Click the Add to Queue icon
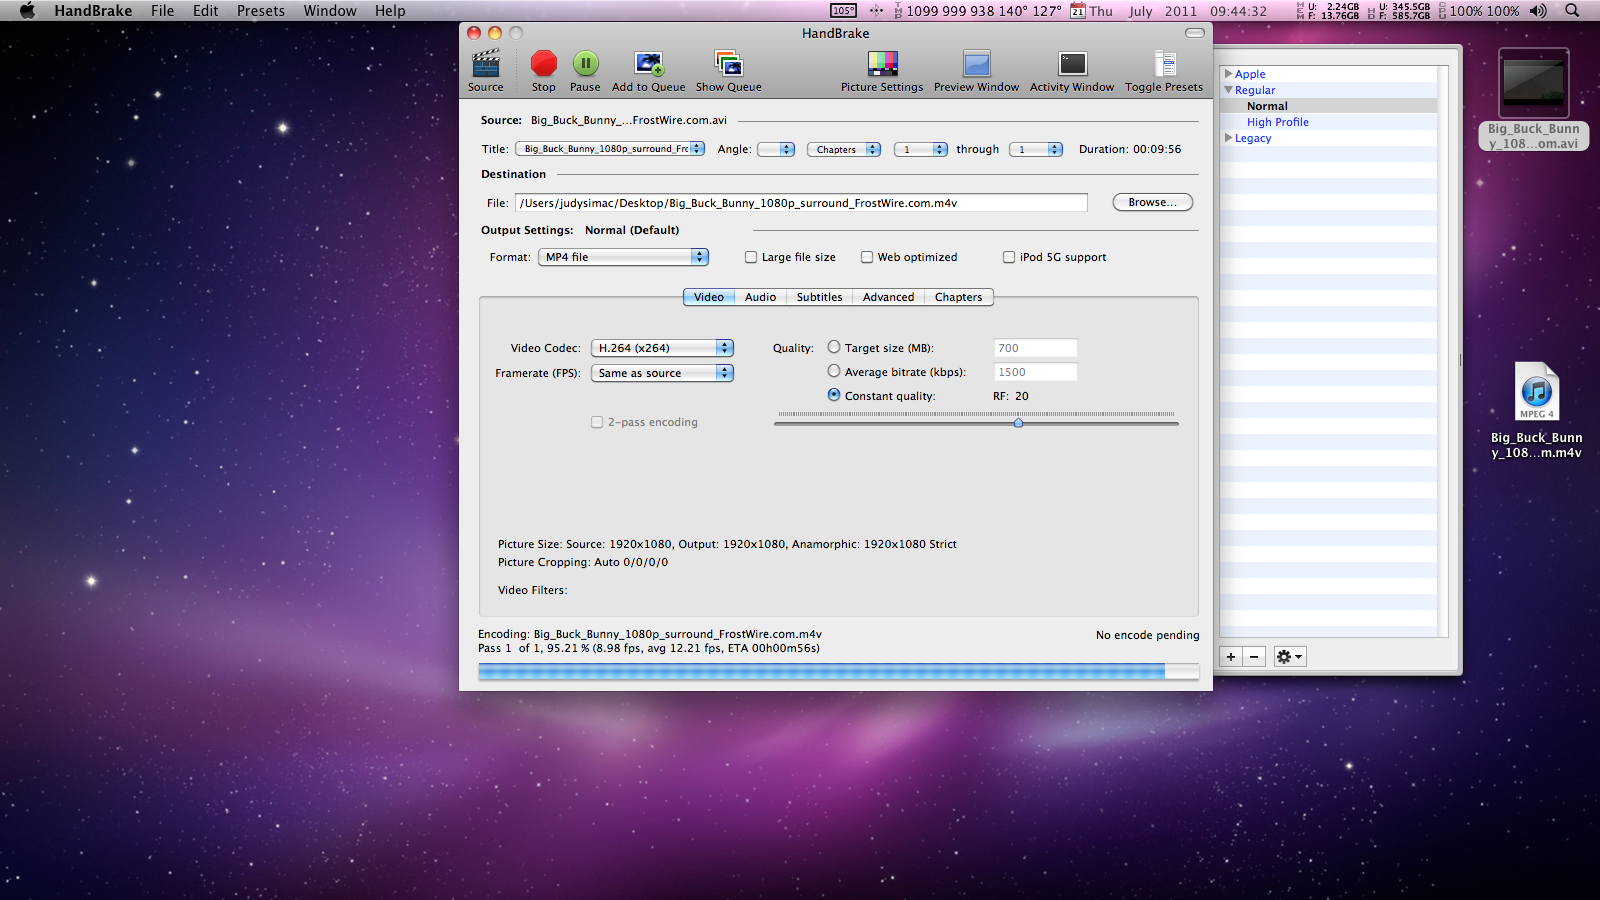The height and width of the screenshot is (900, 1600). [649, 64]
